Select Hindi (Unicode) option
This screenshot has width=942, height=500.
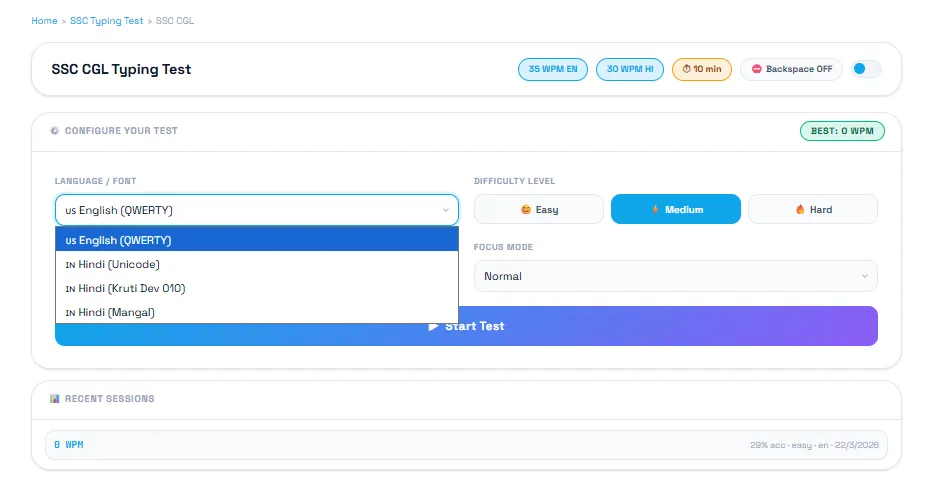tap(256, 264)
